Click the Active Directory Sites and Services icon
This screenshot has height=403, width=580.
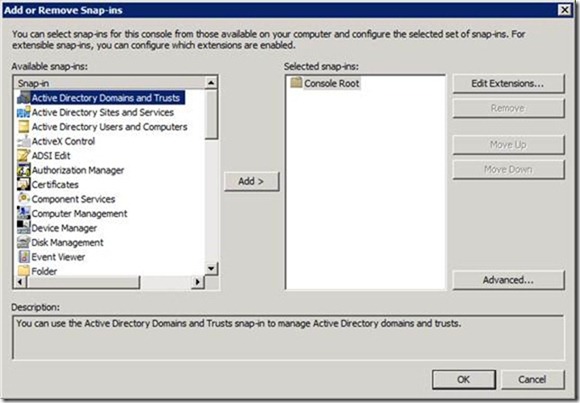(x=24, y=112)
